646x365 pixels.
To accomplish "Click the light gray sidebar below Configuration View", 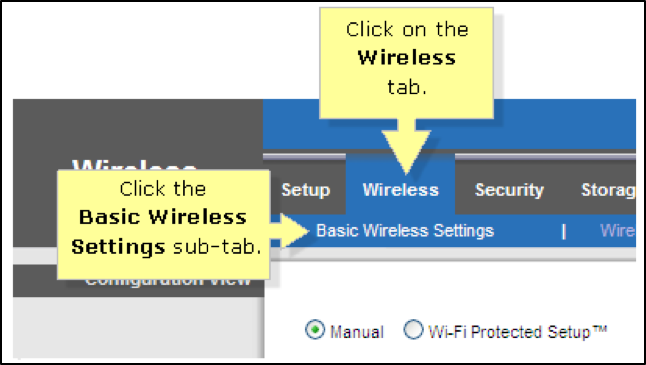I will [x=138, y=327].
